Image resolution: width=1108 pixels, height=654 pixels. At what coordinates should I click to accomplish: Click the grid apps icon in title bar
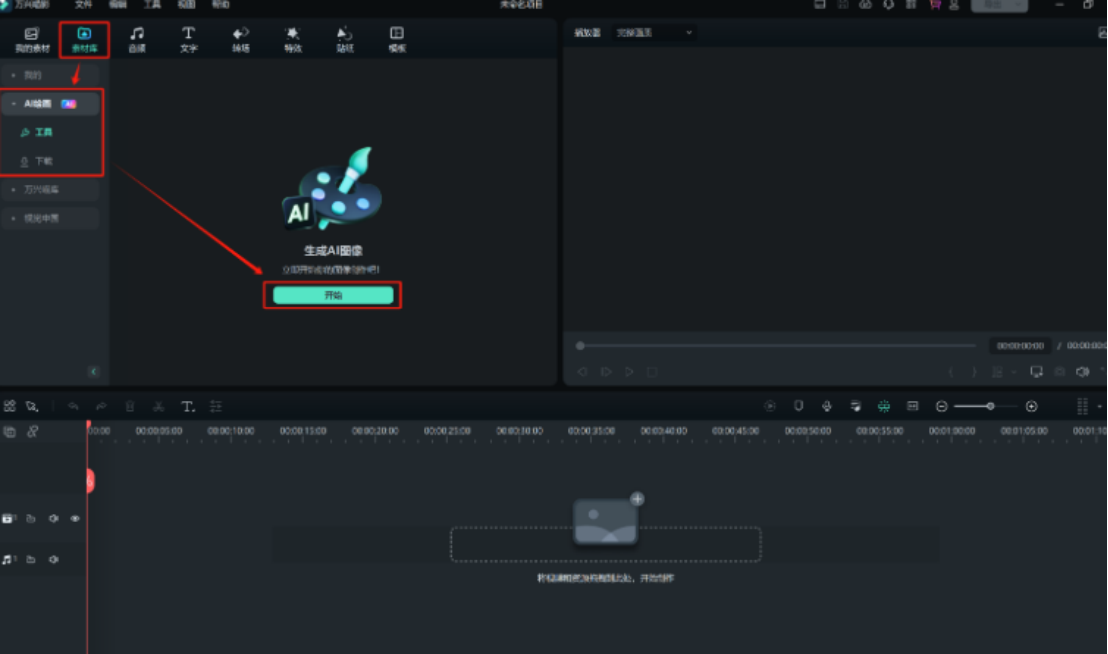pos(911,4)
